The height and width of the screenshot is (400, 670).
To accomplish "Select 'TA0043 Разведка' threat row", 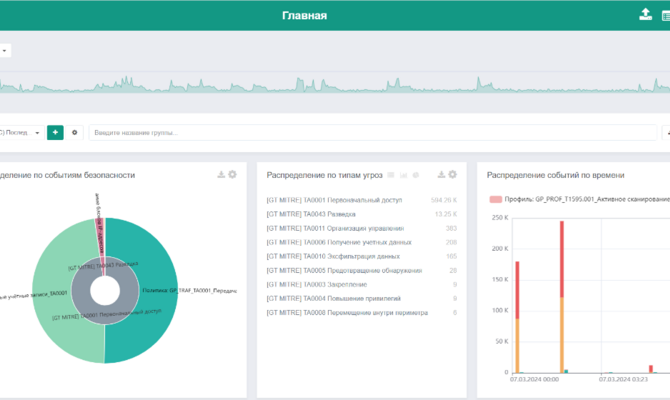I will (x=361, y=214).
